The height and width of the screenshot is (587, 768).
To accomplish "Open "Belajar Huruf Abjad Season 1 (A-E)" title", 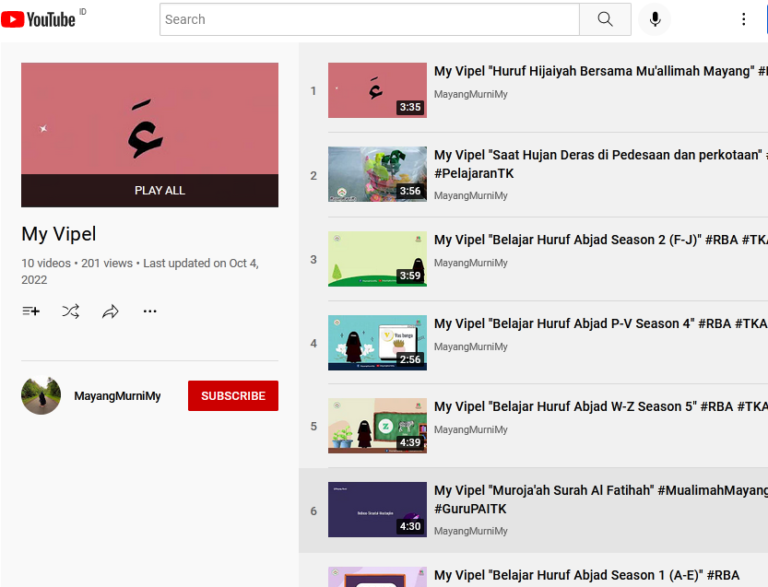I will 587,575.
